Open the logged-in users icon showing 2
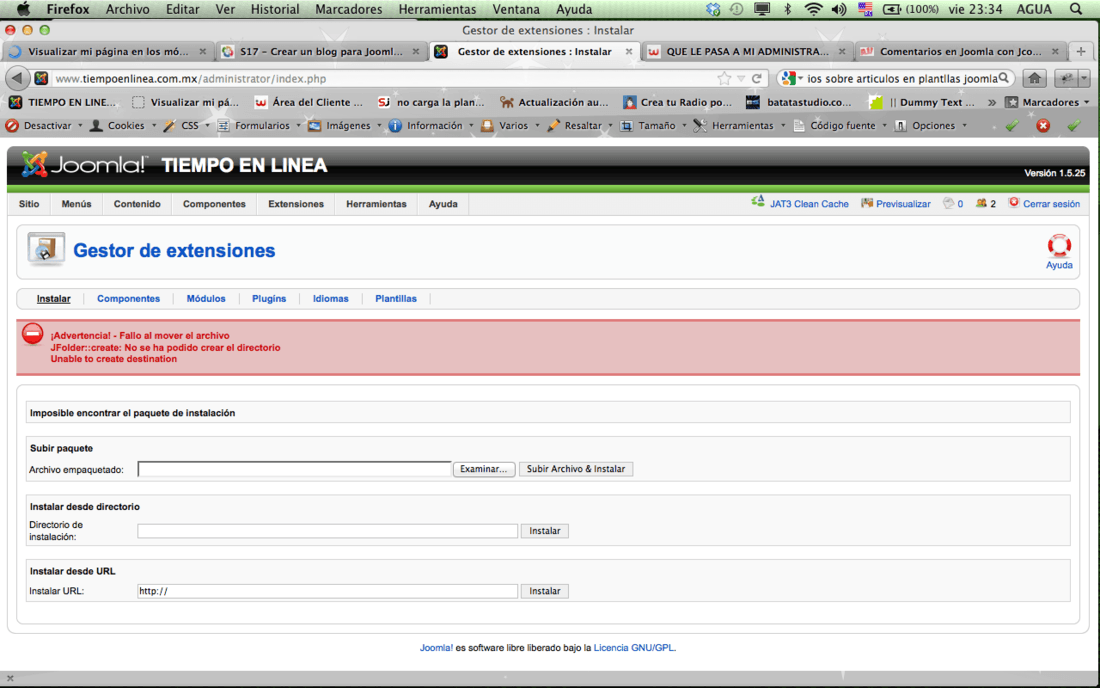 tap(981, 203)
